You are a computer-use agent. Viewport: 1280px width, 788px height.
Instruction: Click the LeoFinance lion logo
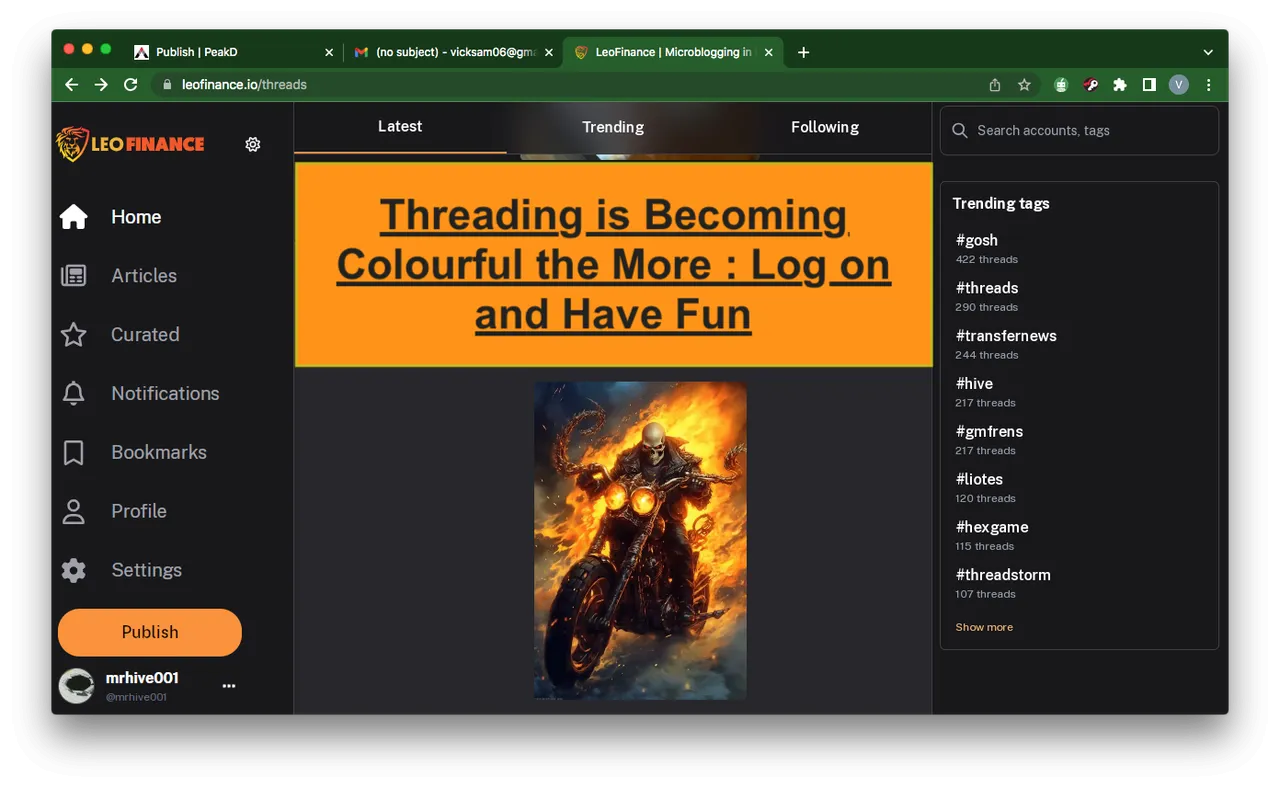pos(131,144)
